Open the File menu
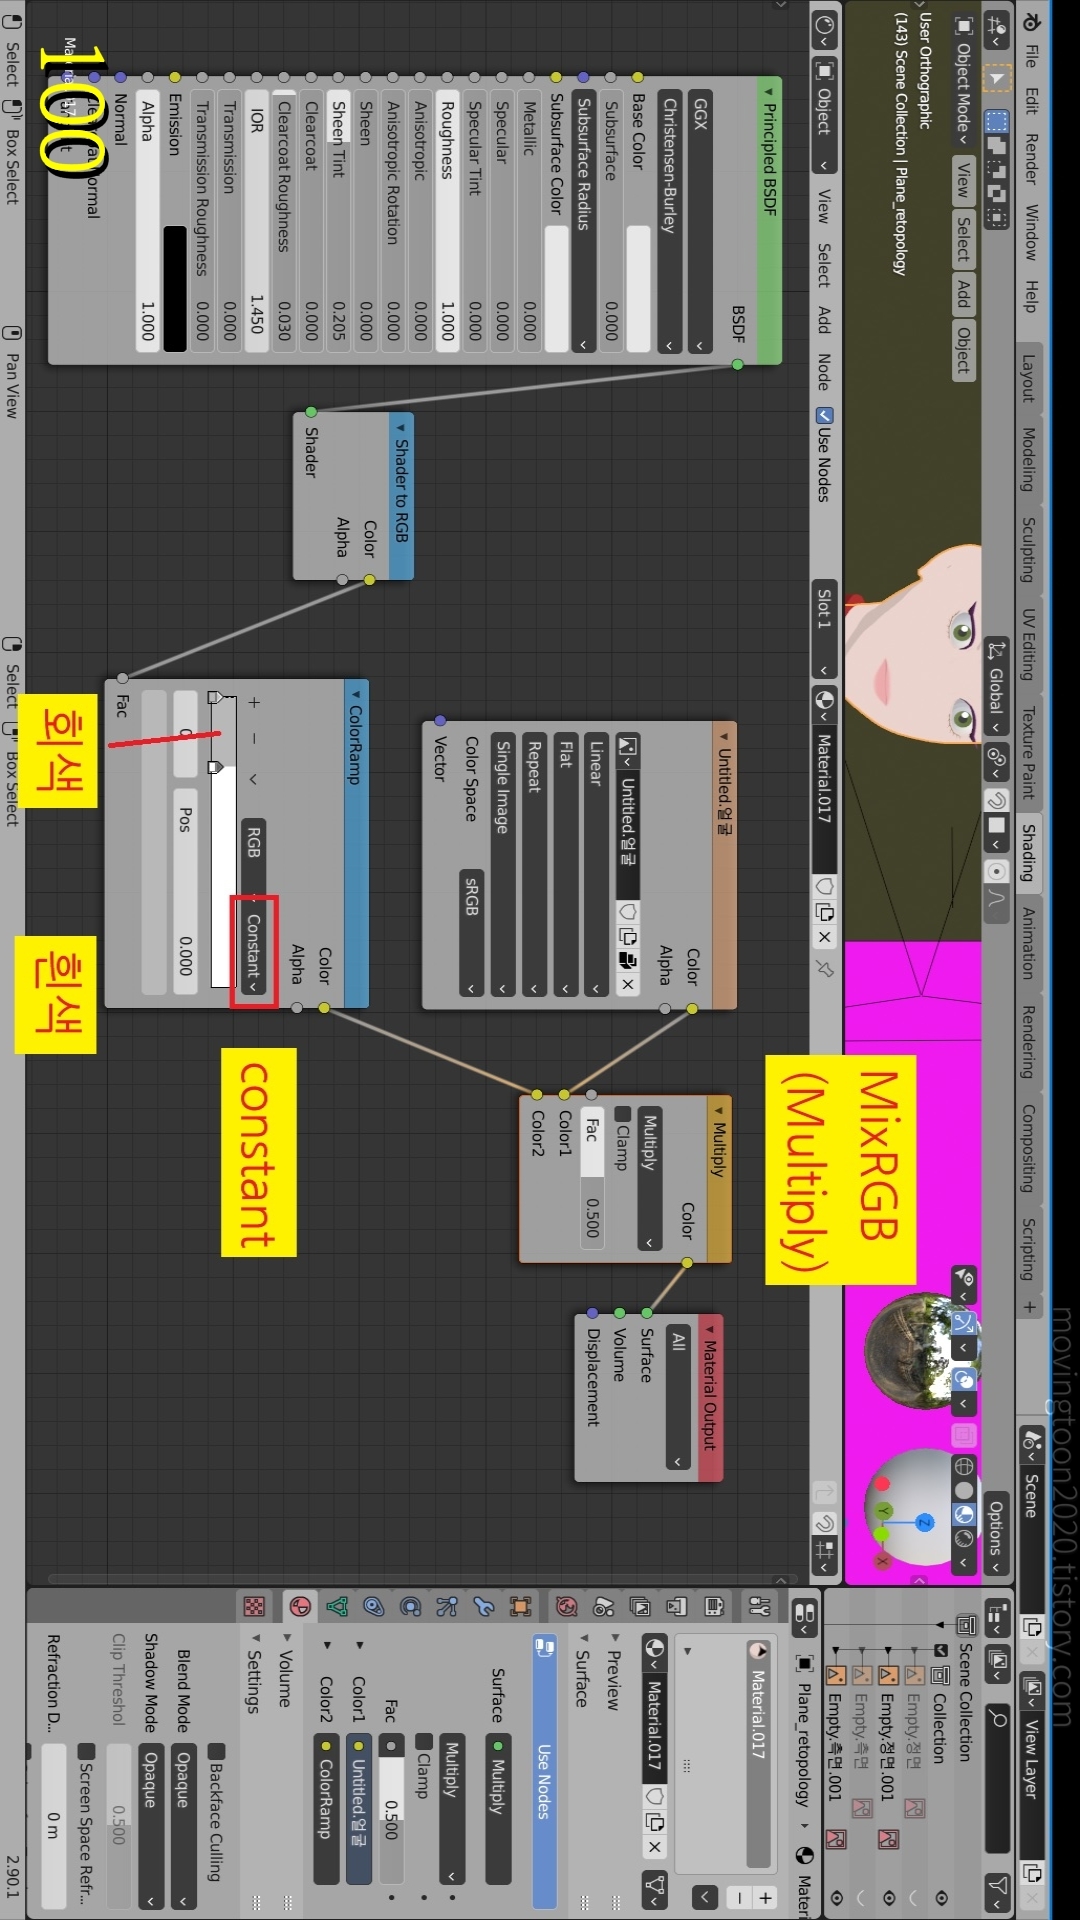This screenshot has width=1080, height=1920. pyautogui.click(x=1031, y=57)
